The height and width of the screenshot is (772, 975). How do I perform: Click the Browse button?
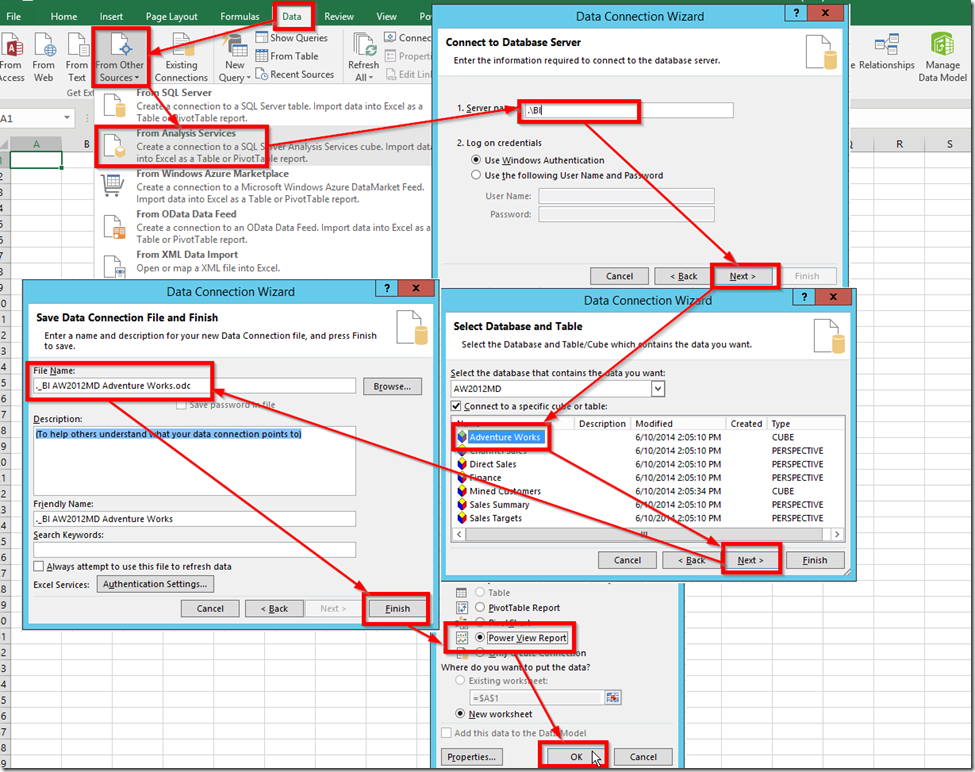[x=392, y=387]
